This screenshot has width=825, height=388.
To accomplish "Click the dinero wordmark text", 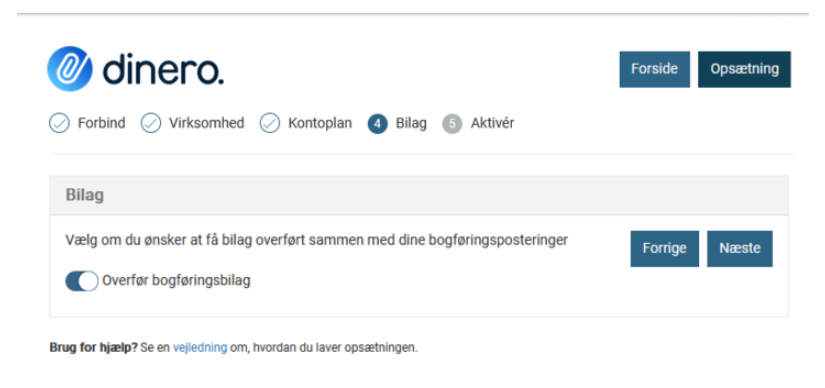I will pos(164,70).
